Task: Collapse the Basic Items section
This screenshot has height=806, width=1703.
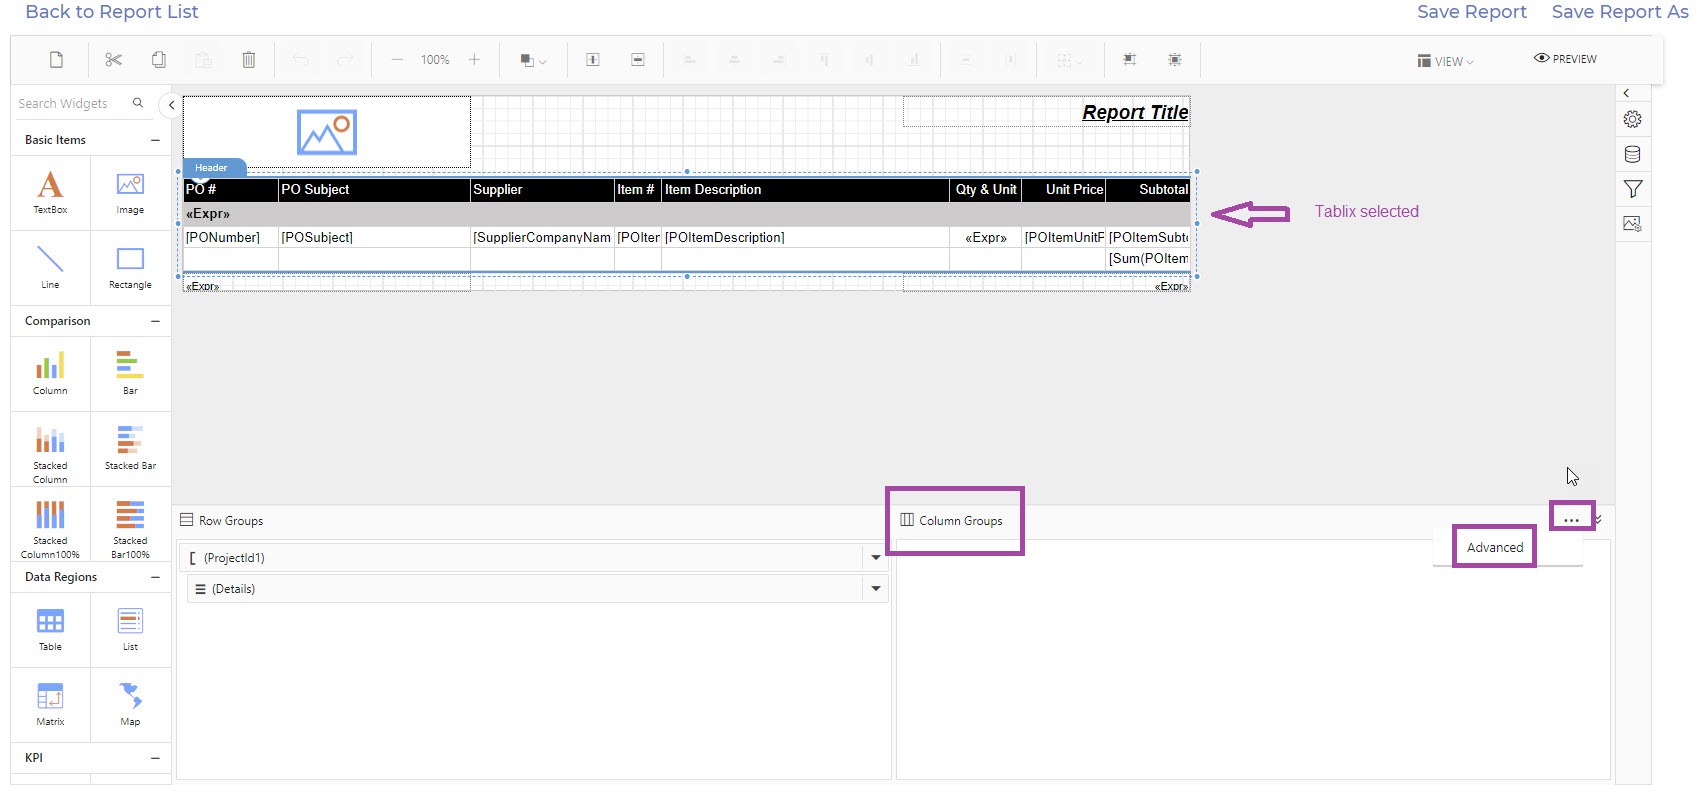Action: [155, 140]
